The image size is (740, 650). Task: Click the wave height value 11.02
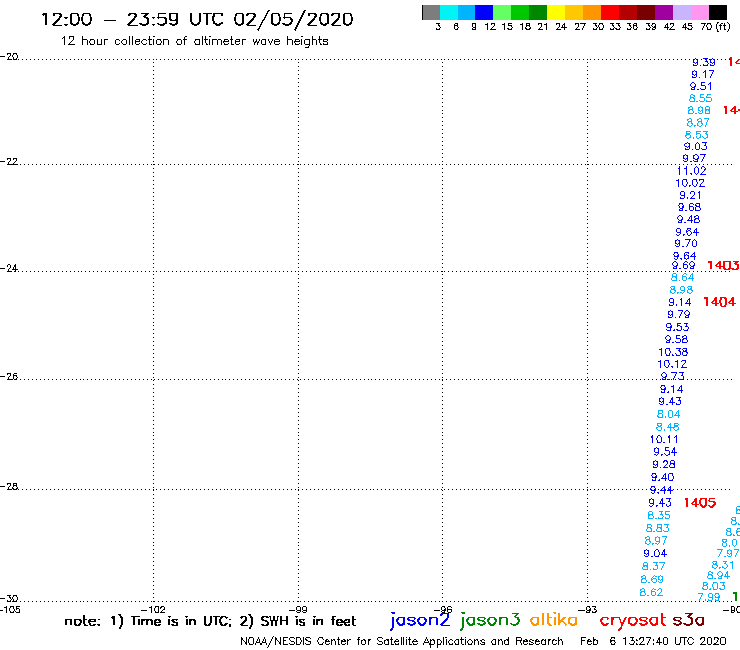pos(691,171)
